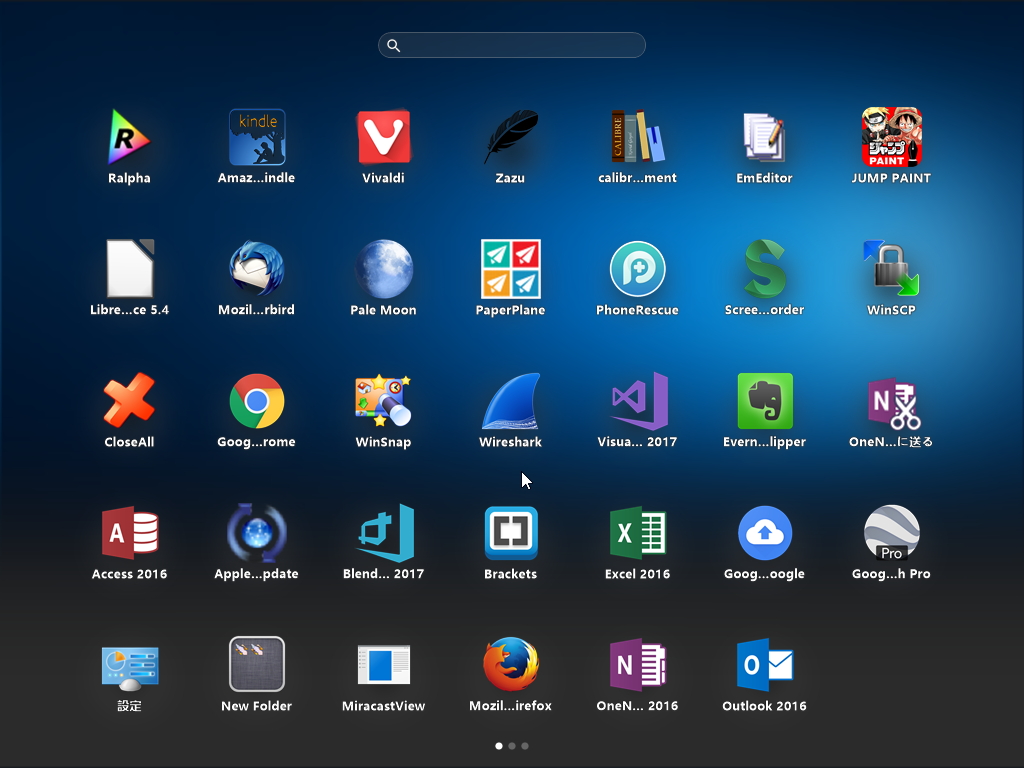Open the Ralpha app icon

click(129, 136)
